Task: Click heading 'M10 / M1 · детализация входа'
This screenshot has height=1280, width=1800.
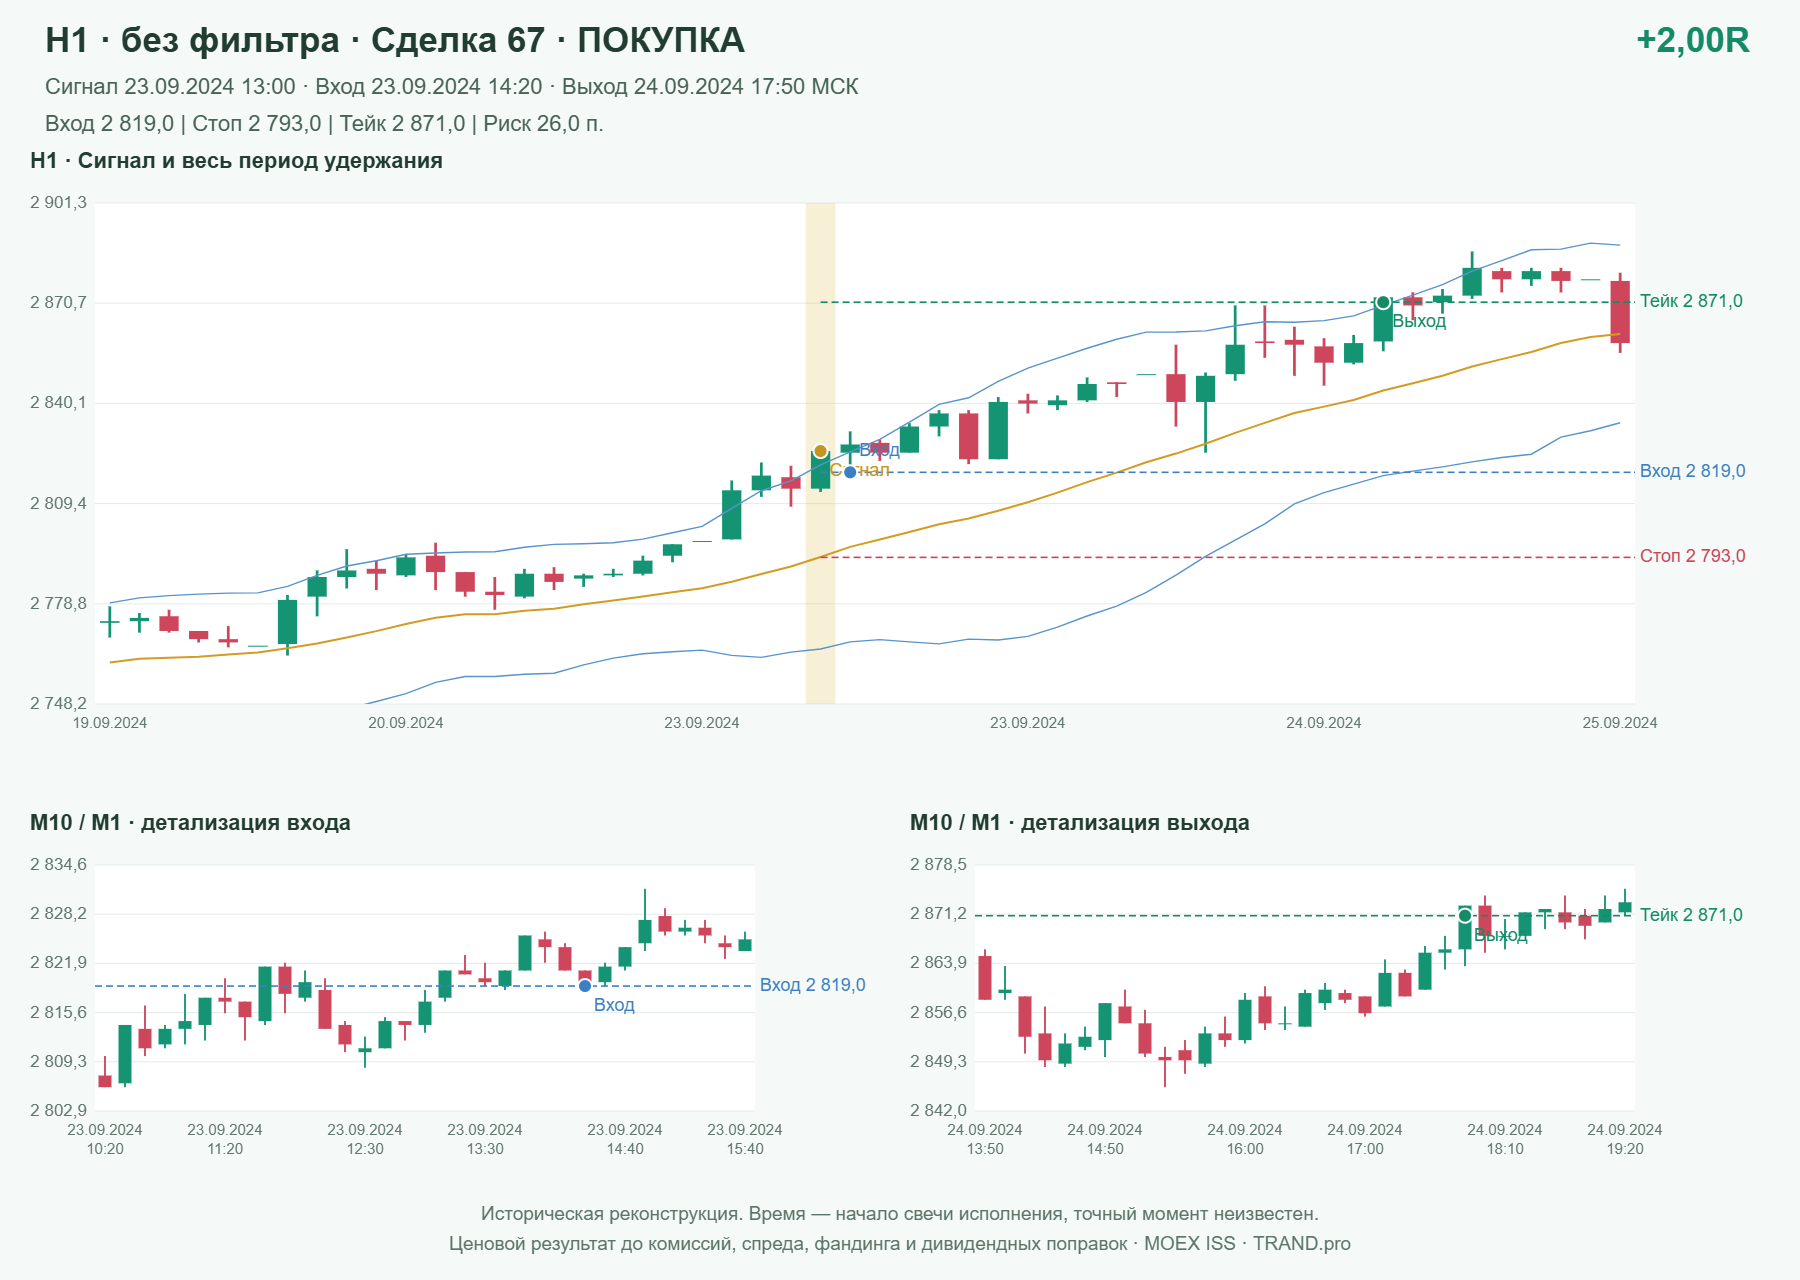Action: (190, 823)
